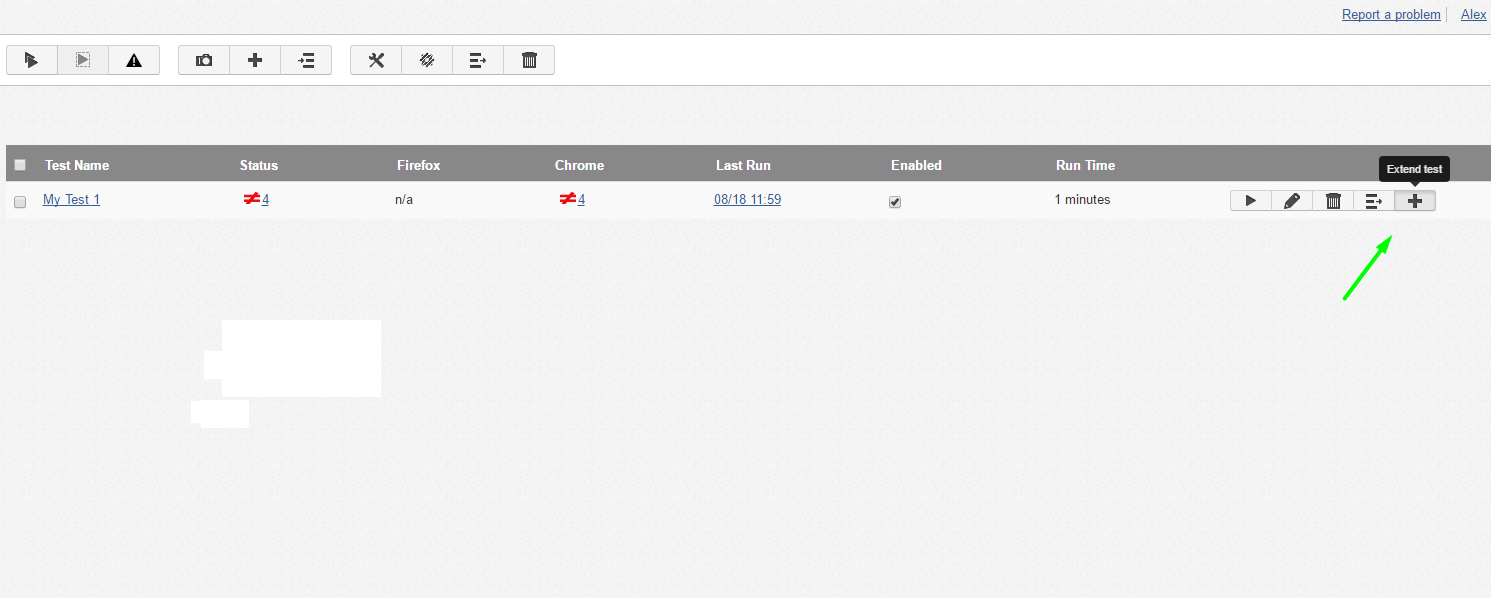Viewport: 1491px width, 598px height.
Task: Delete selected tests using the toolbar trash icon
Action: [529, 60]
